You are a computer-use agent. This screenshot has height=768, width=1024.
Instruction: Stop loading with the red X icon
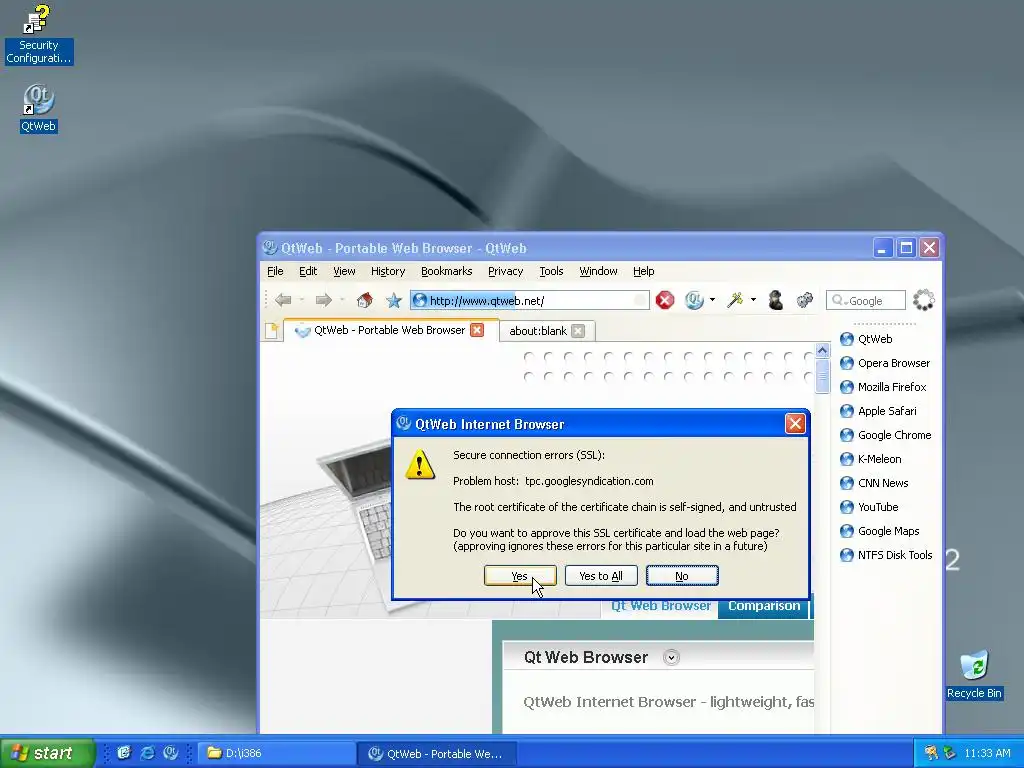[x=665, y=300]
